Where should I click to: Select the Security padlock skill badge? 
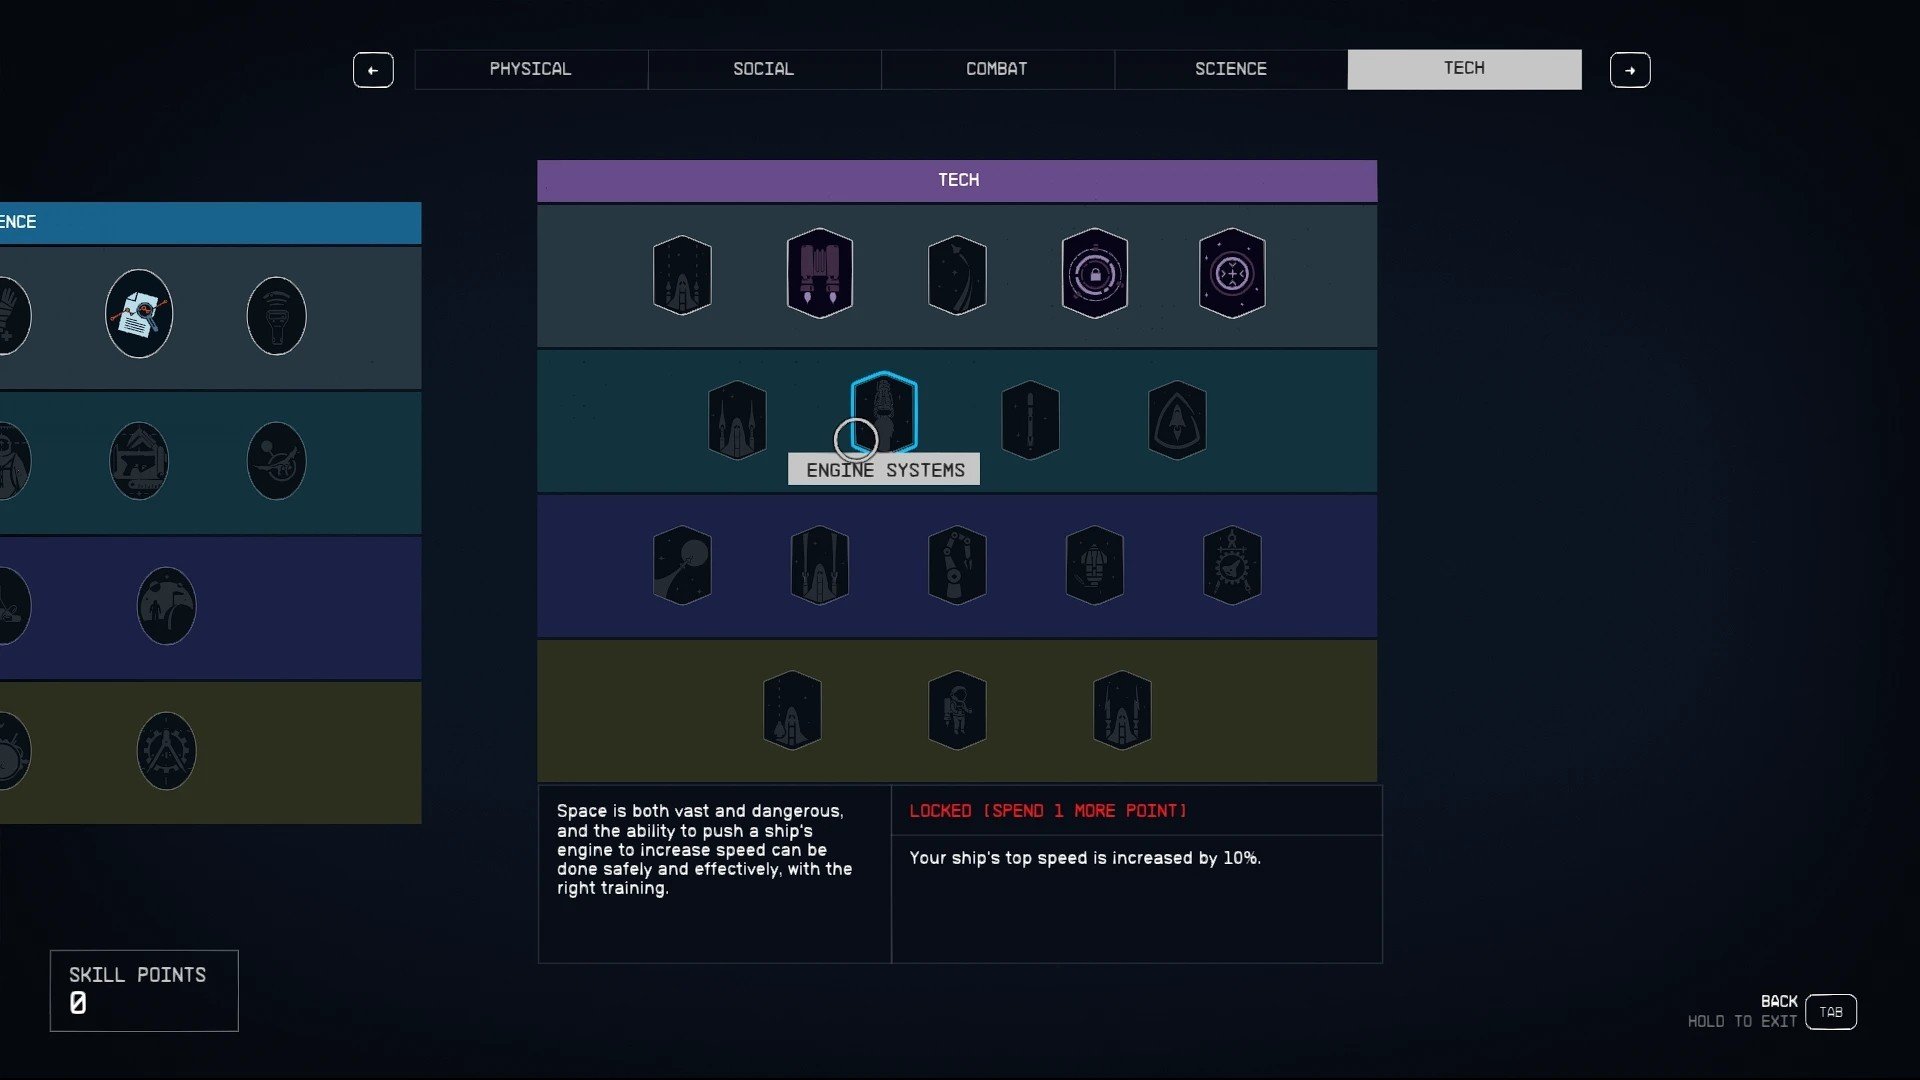point(1094,273)
